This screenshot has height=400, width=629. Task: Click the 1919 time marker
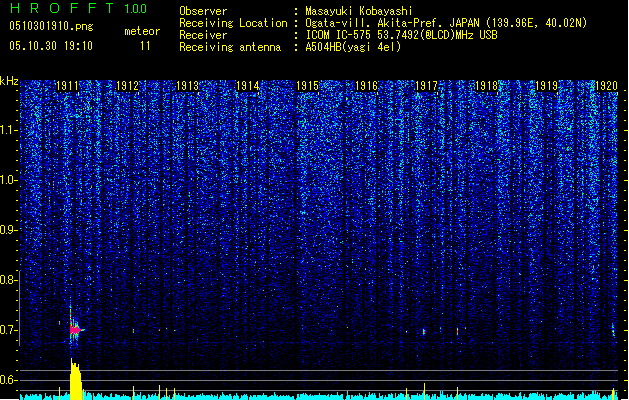[x=546, y=86]
